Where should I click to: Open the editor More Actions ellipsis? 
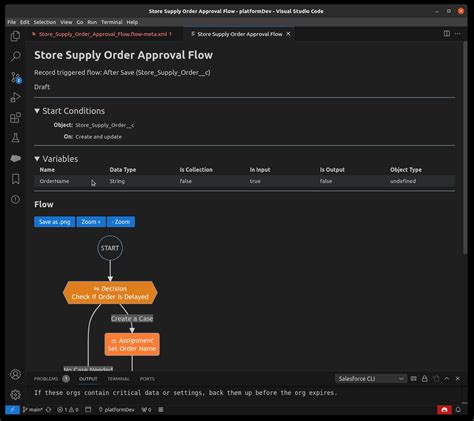tap(458, 34)
